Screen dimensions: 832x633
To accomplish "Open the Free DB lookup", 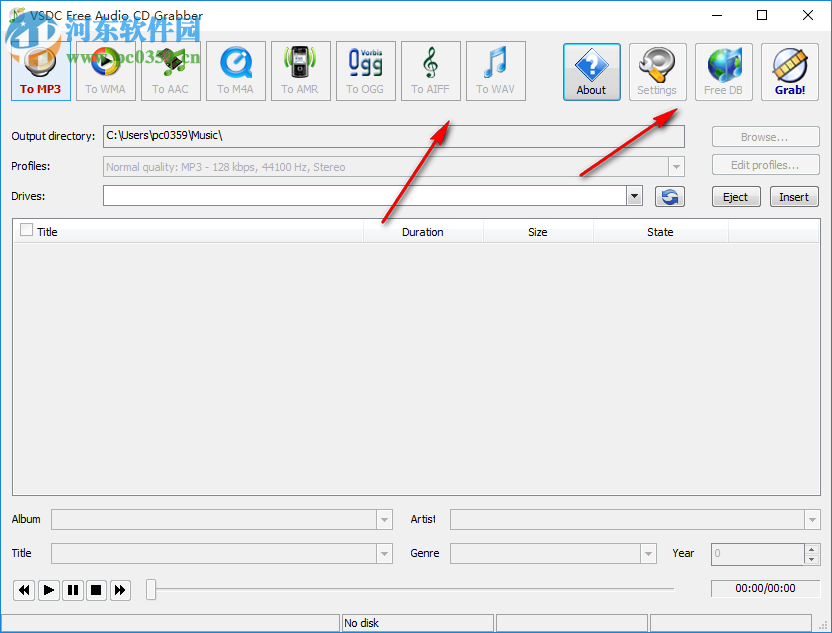I will [x=723, y=70].
